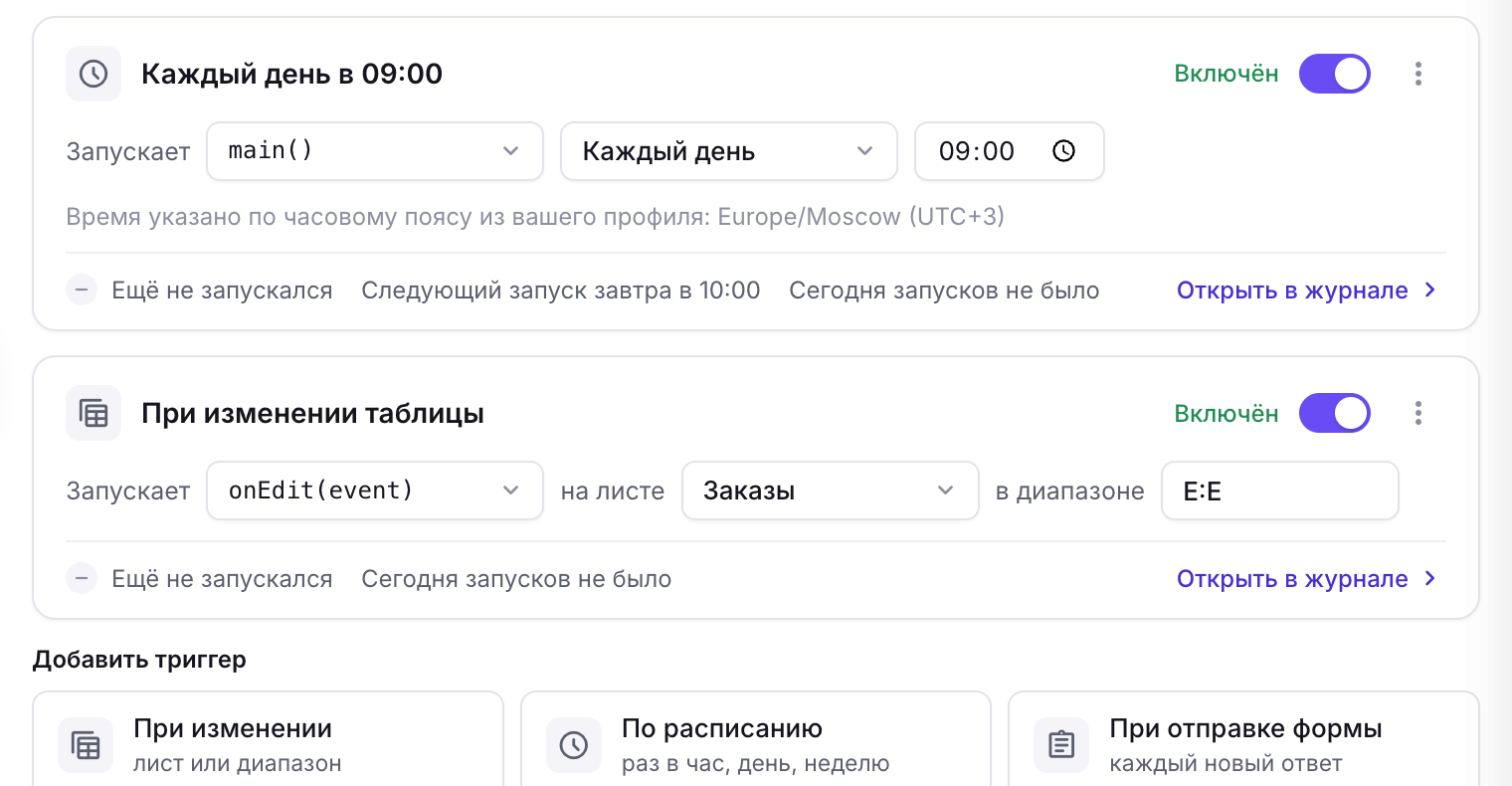Screen dimensions: 1512x786
Task: Open the three-dot menu for the daily trigger
Action: click(1417, 74)
